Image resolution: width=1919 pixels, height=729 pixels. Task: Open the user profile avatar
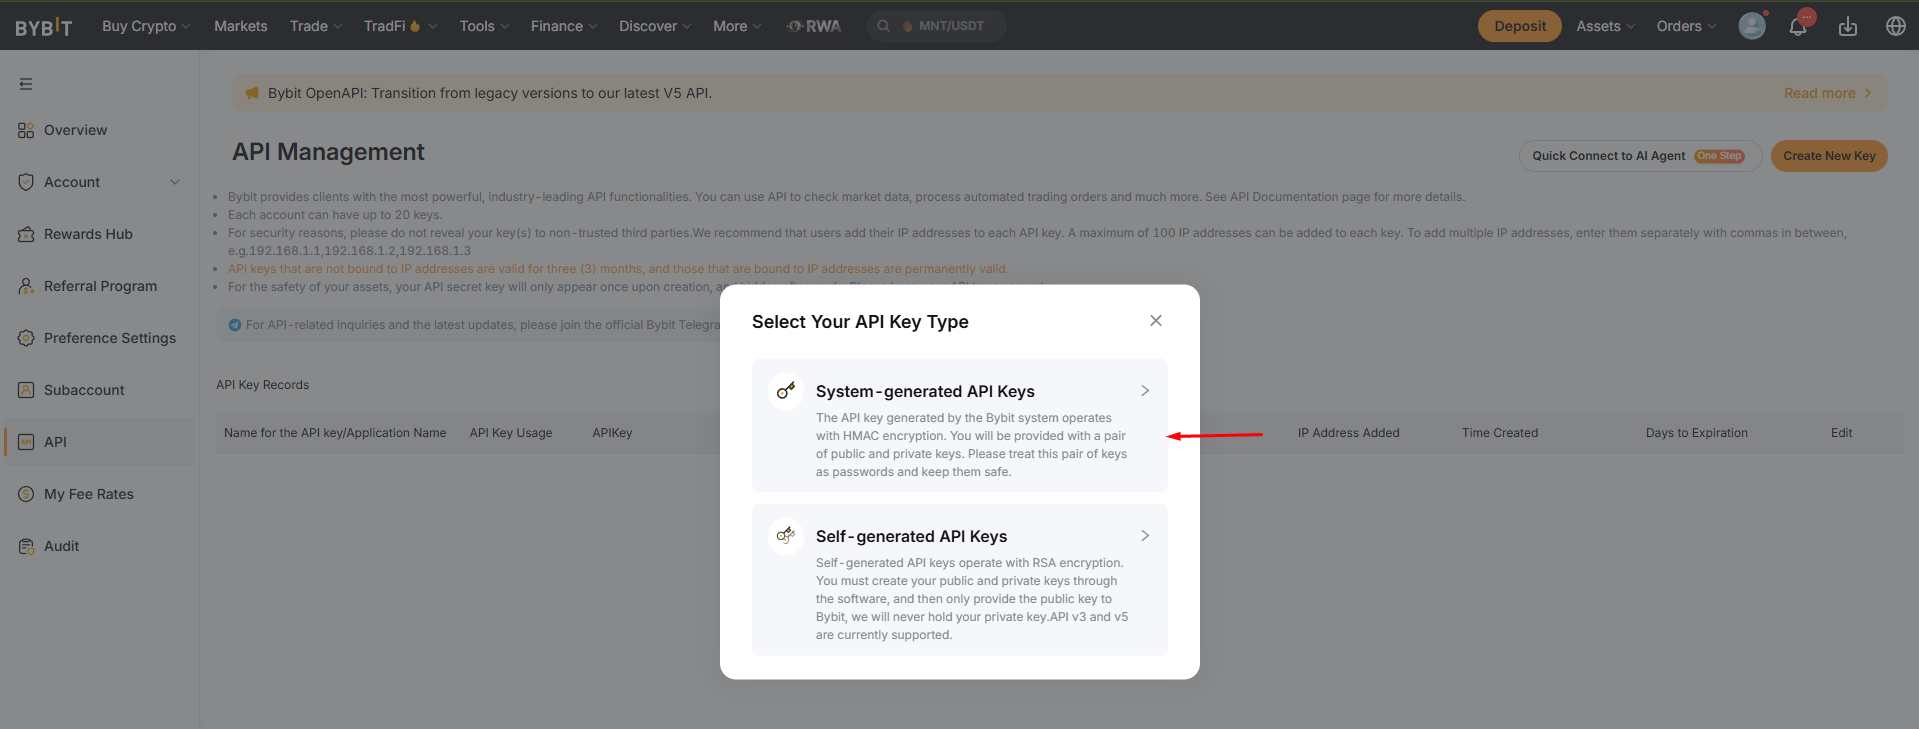tap(1752, 26)
